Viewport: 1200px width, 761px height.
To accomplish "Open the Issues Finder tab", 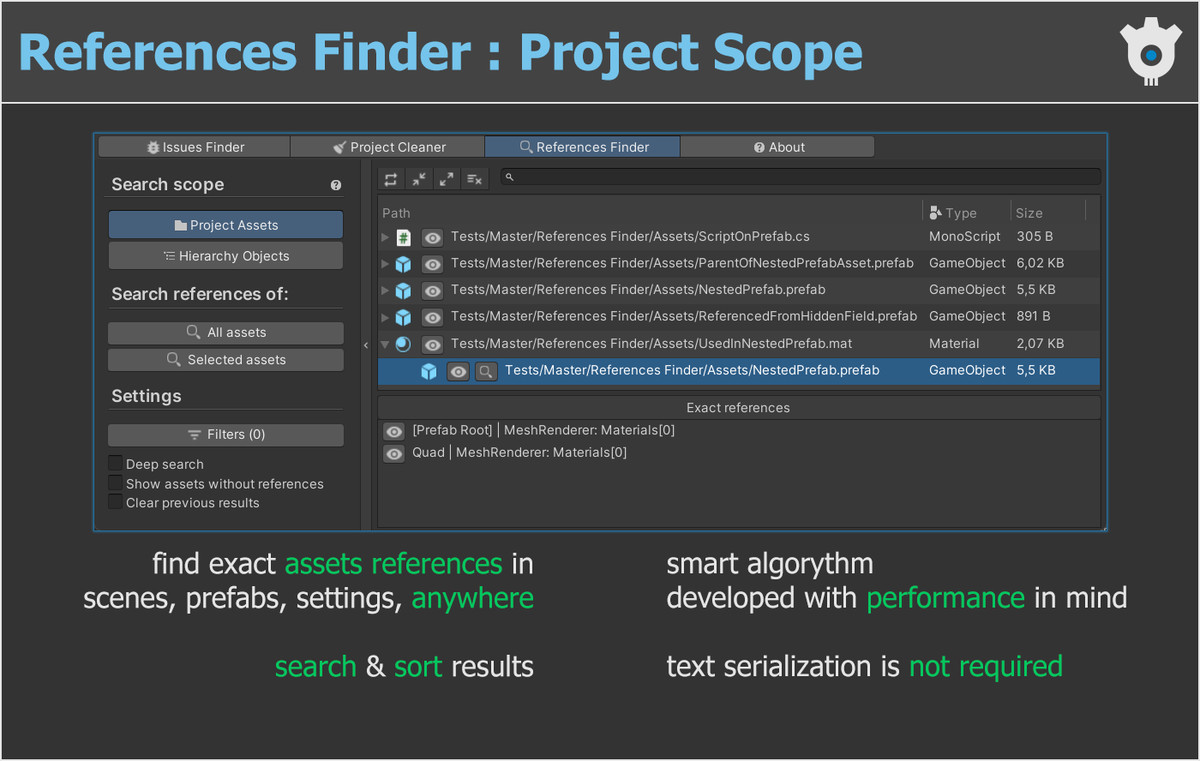I will click(x=193, y=146).
